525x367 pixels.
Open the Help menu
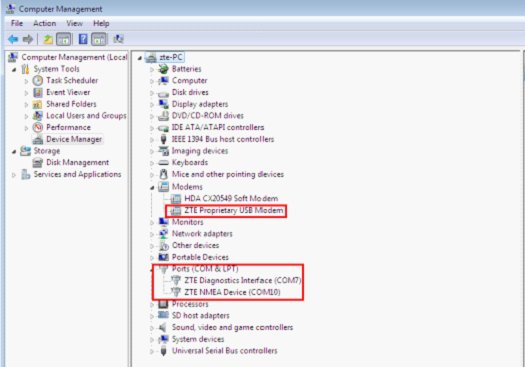(x=101, y=23)
